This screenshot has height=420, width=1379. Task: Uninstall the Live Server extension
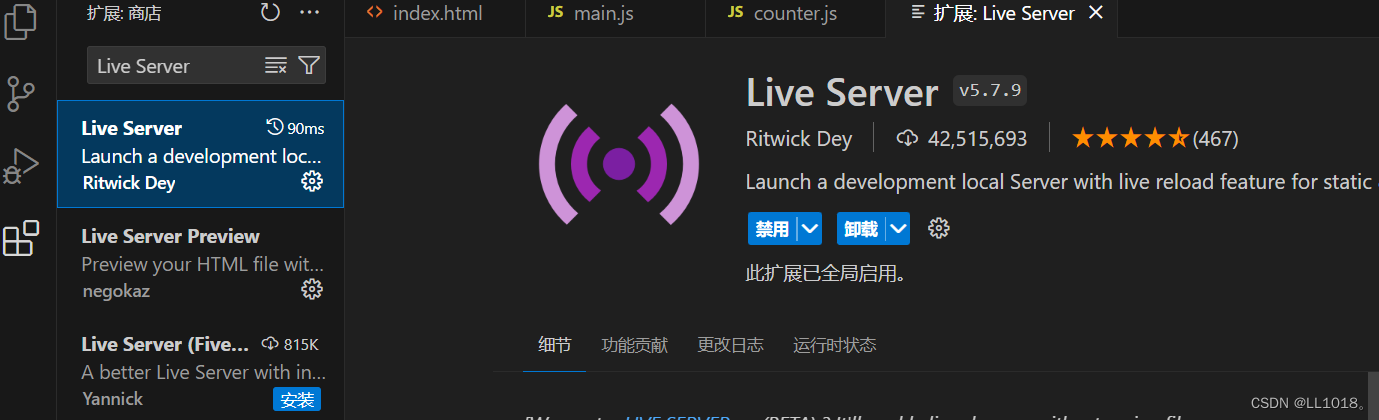point(861,229)
